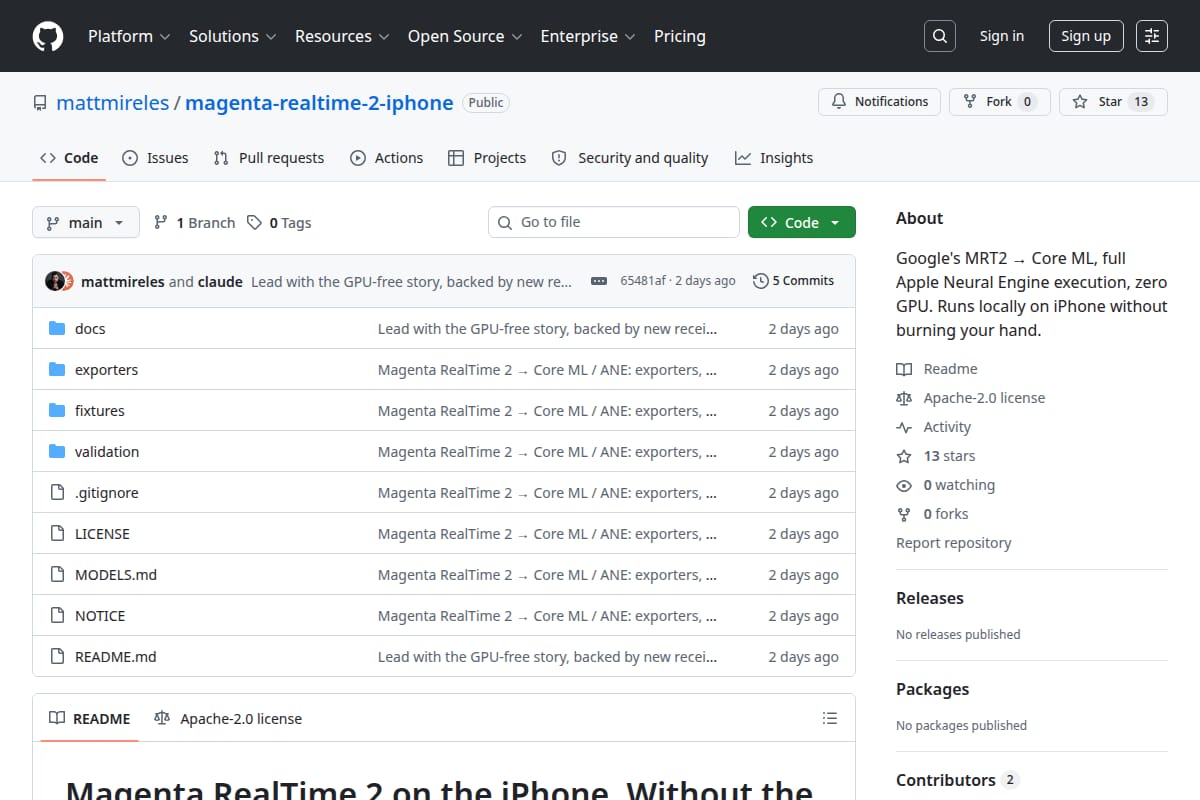
Task: Click the mattmireles avatar image
Action: tap(55, 281)
